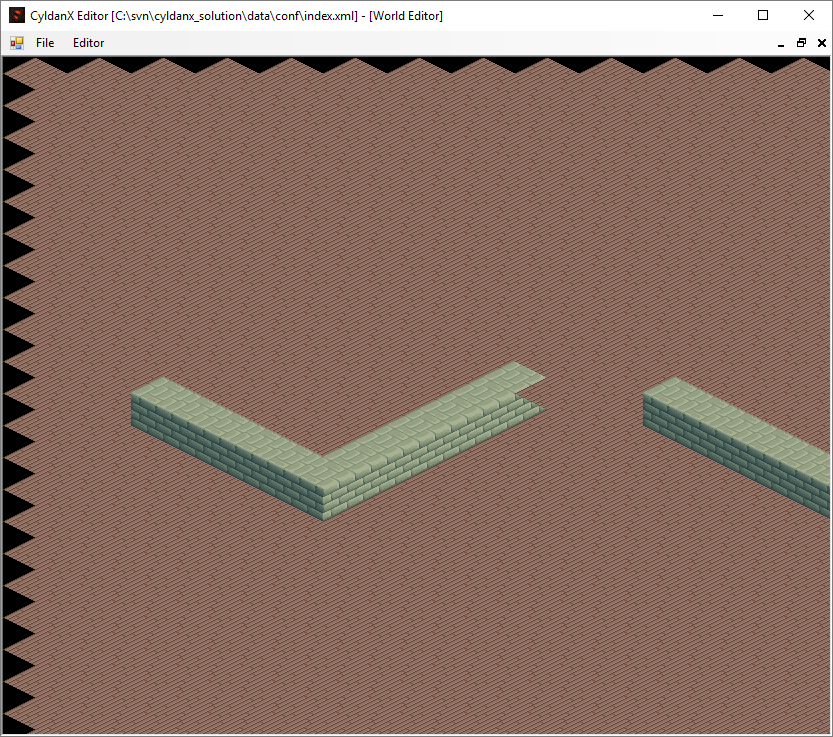Restore down the World Editor child window
Image resolution: width=833 pixels, height=737 pixels.
801,43
